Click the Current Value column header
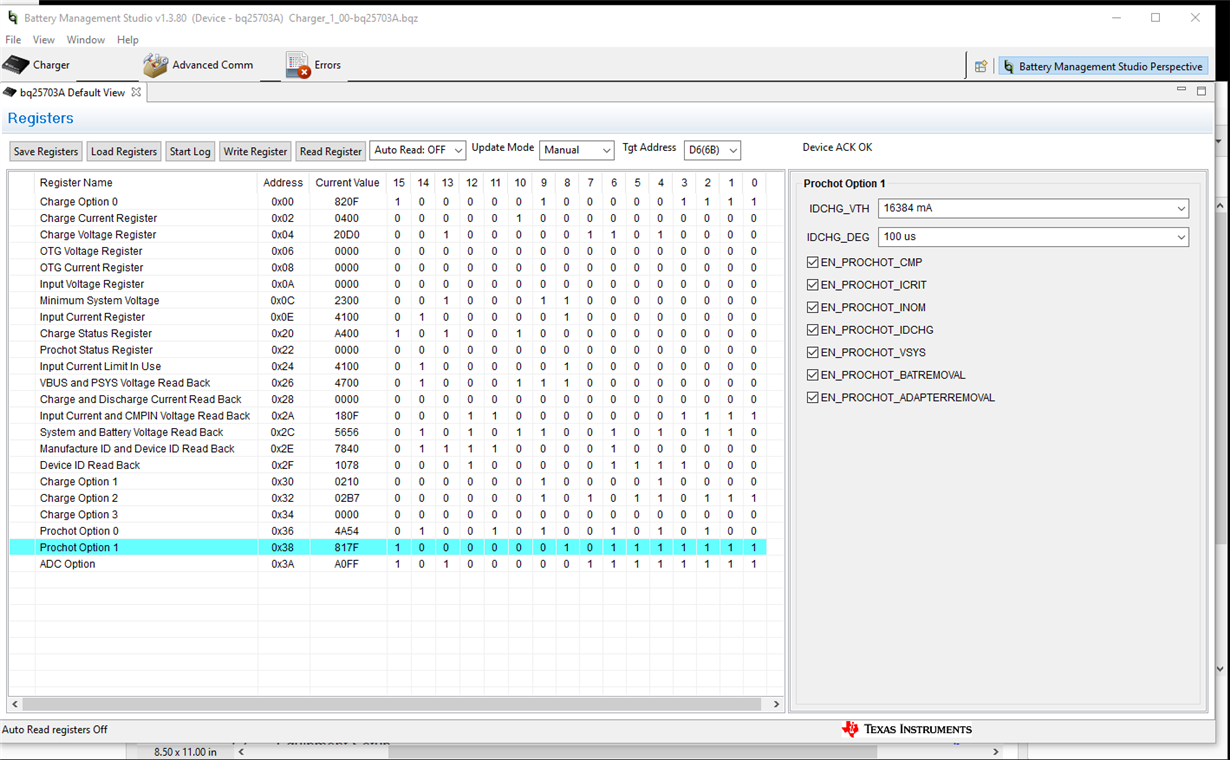Image resolution: width=1230 pixels, height=760 pixels. (x=347, y=183)
